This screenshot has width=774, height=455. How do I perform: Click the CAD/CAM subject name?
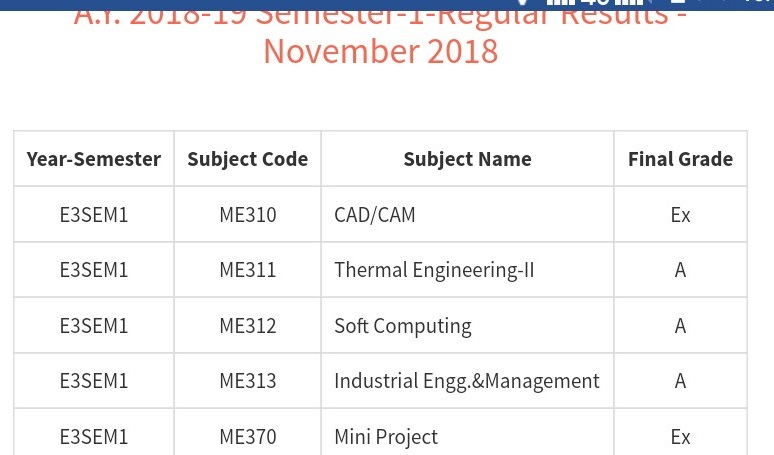point(375,215)
